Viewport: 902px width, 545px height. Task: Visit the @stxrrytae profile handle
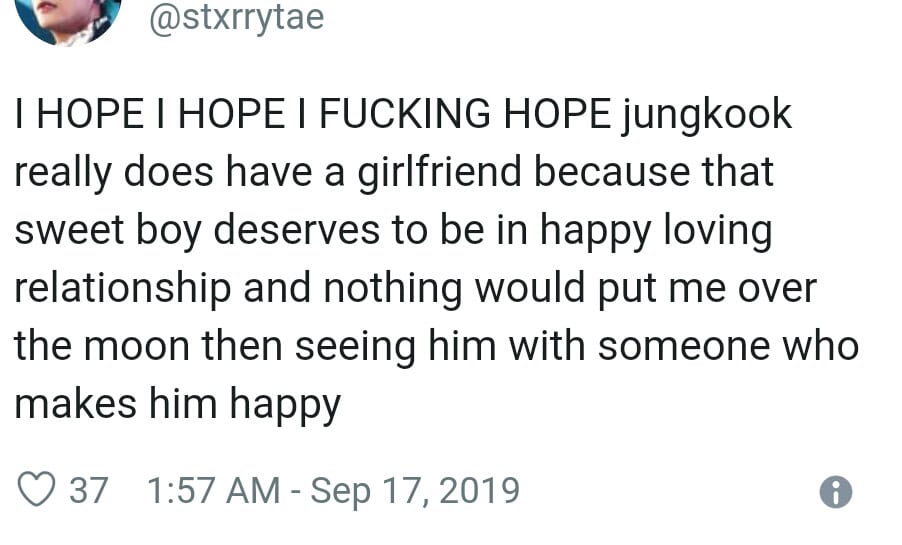click(236, 17)
